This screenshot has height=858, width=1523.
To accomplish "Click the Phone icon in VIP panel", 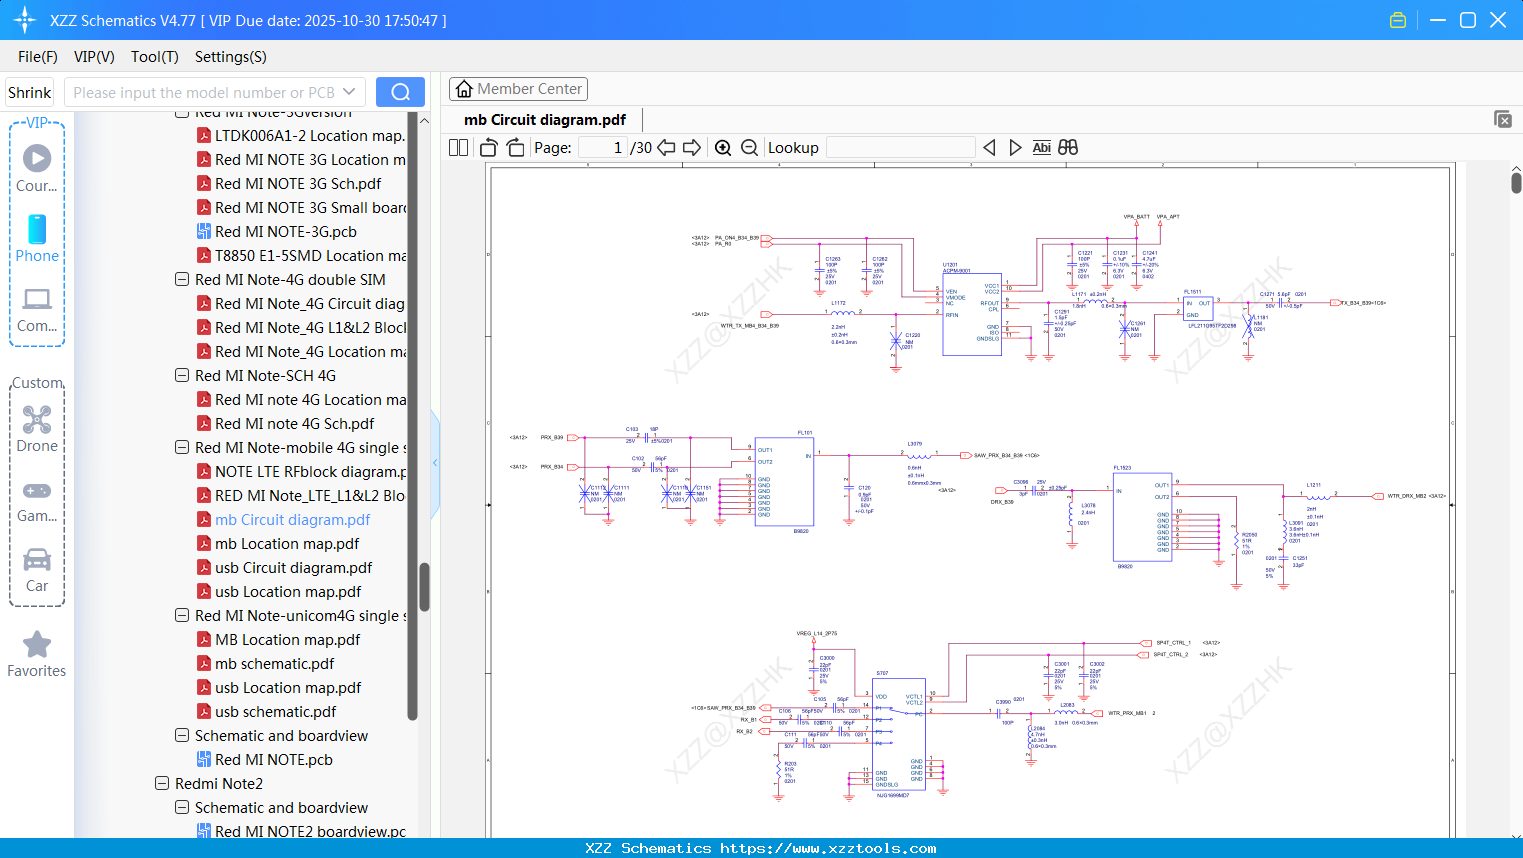I will 37,230.
